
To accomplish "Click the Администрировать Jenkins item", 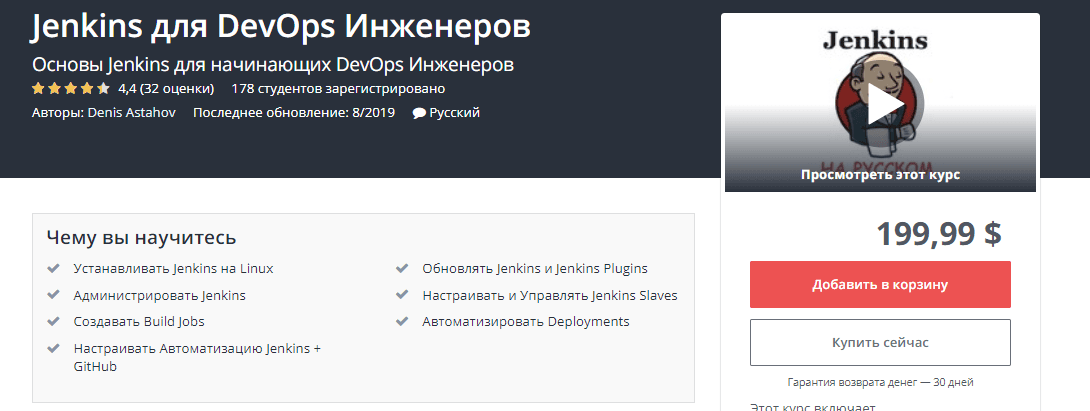I will (159, 296).
